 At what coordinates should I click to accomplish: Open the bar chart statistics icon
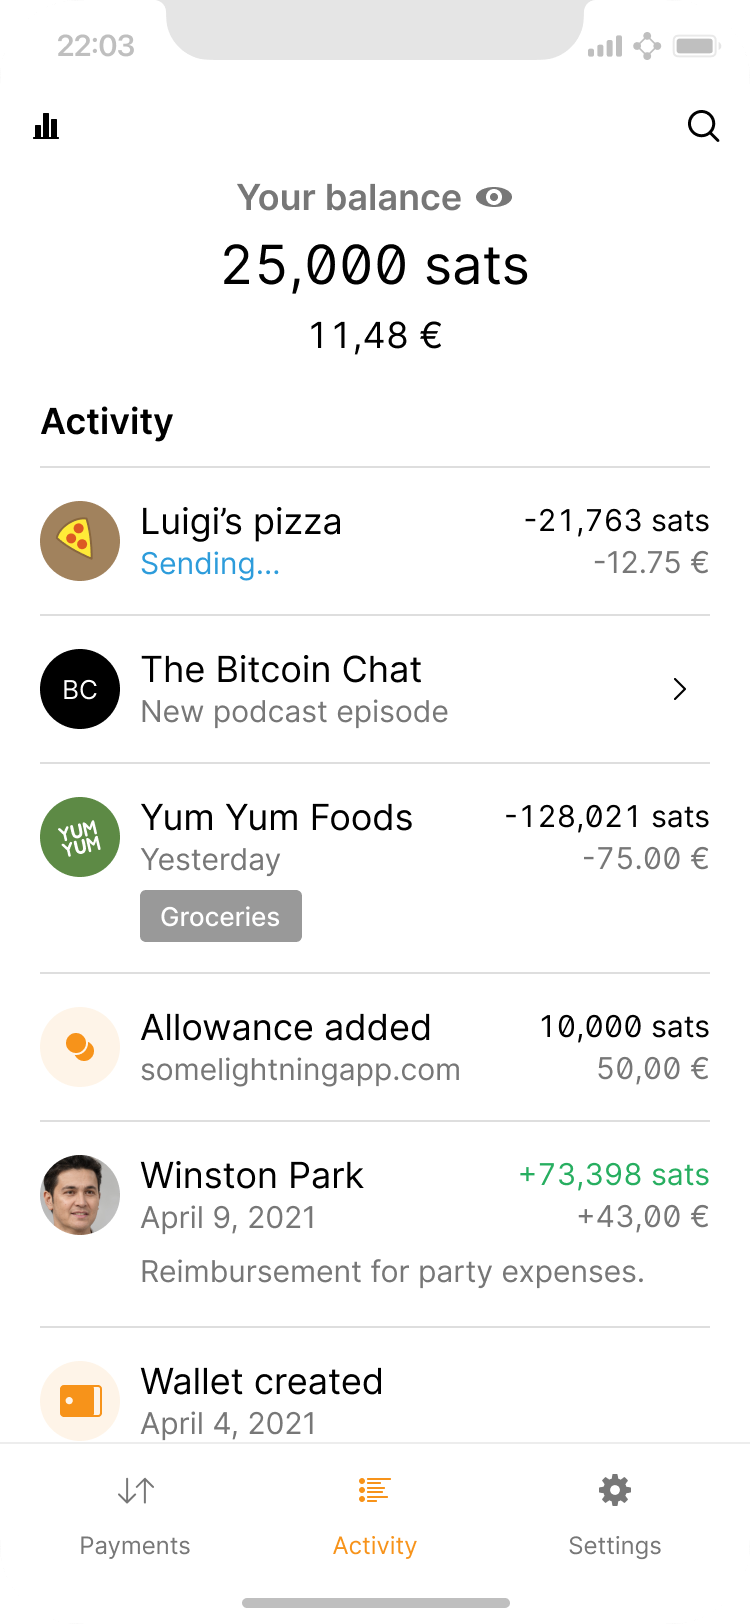[46, 126]
